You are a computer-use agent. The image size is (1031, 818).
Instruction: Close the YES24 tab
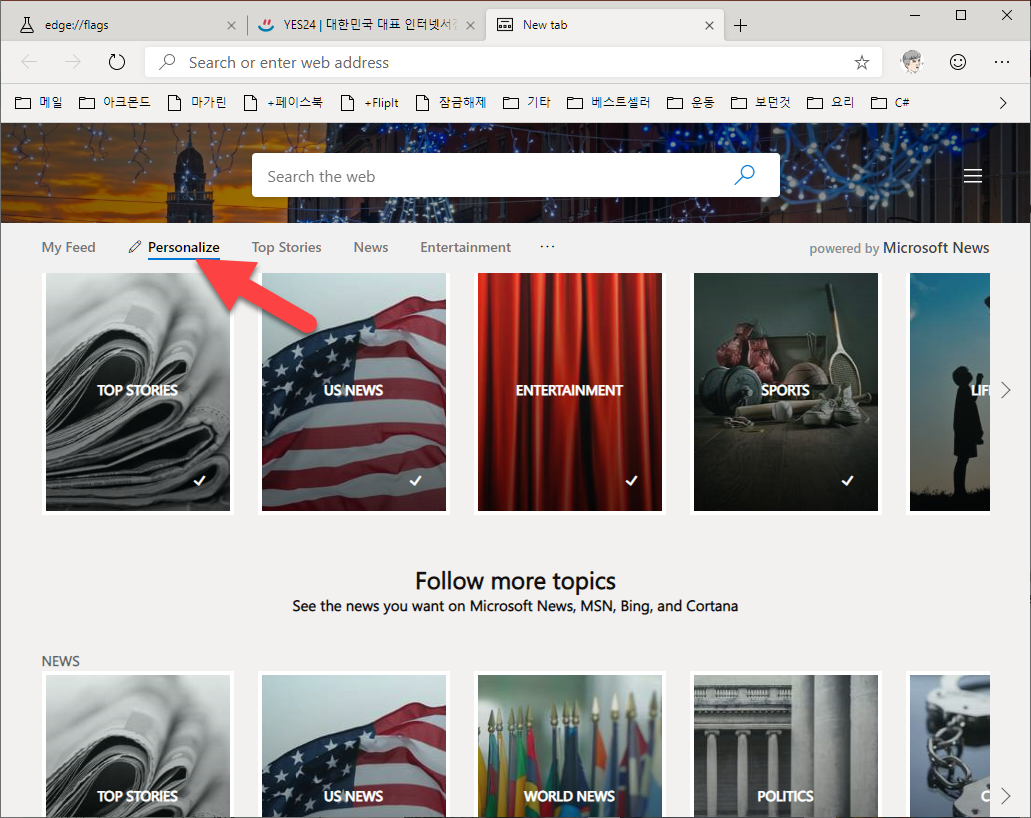click(x=471, y=26)
